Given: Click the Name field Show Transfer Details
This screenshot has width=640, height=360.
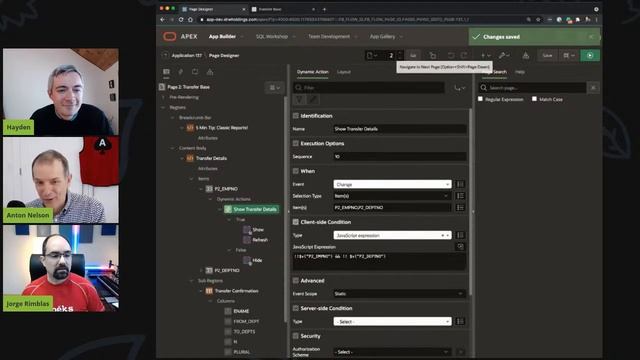Looking at the screenshot, I should [x=400, y=129].
